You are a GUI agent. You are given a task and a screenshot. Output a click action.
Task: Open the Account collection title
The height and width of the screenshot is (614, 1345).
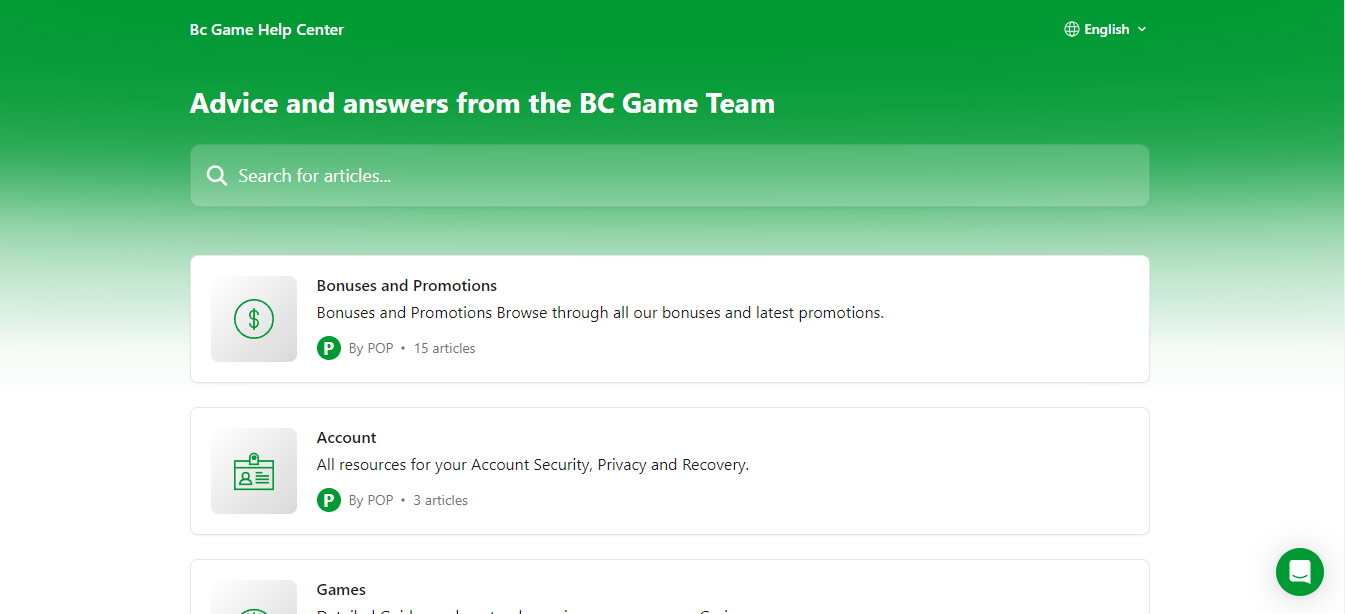click(347, 438)
